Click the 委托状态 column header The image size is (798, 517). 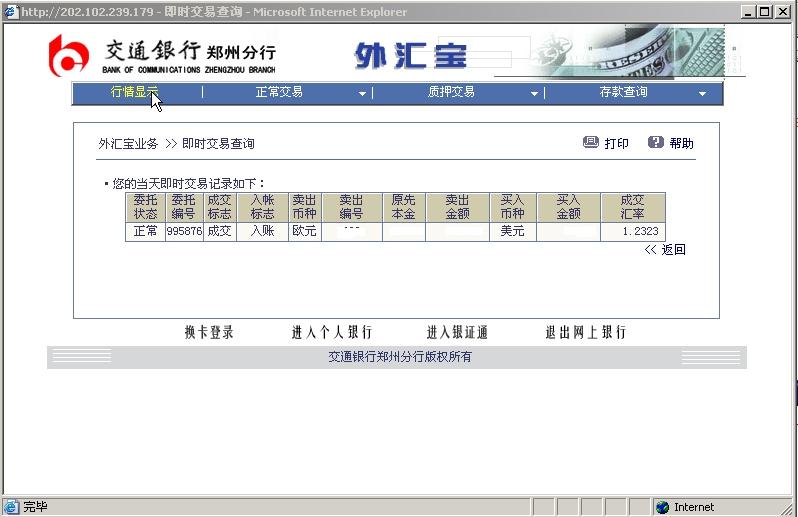(146, 207)
